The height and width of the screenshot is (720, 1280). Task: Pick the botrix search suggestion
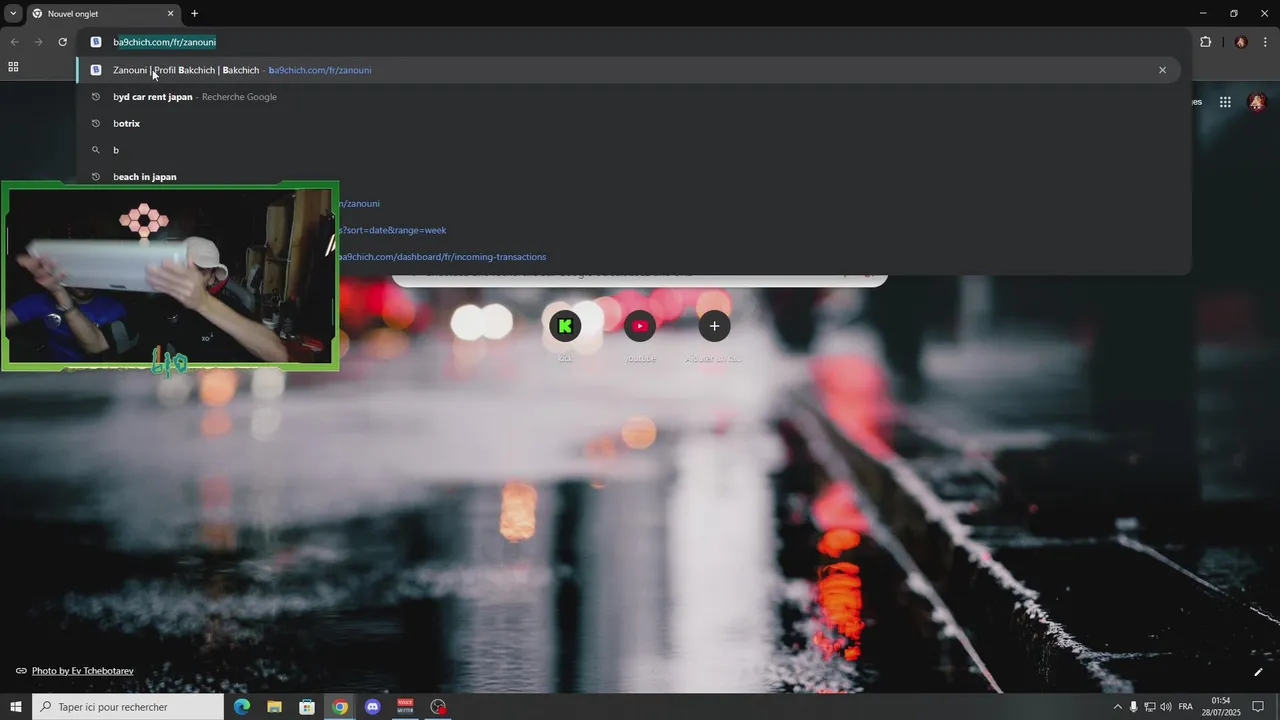point(630,123)
